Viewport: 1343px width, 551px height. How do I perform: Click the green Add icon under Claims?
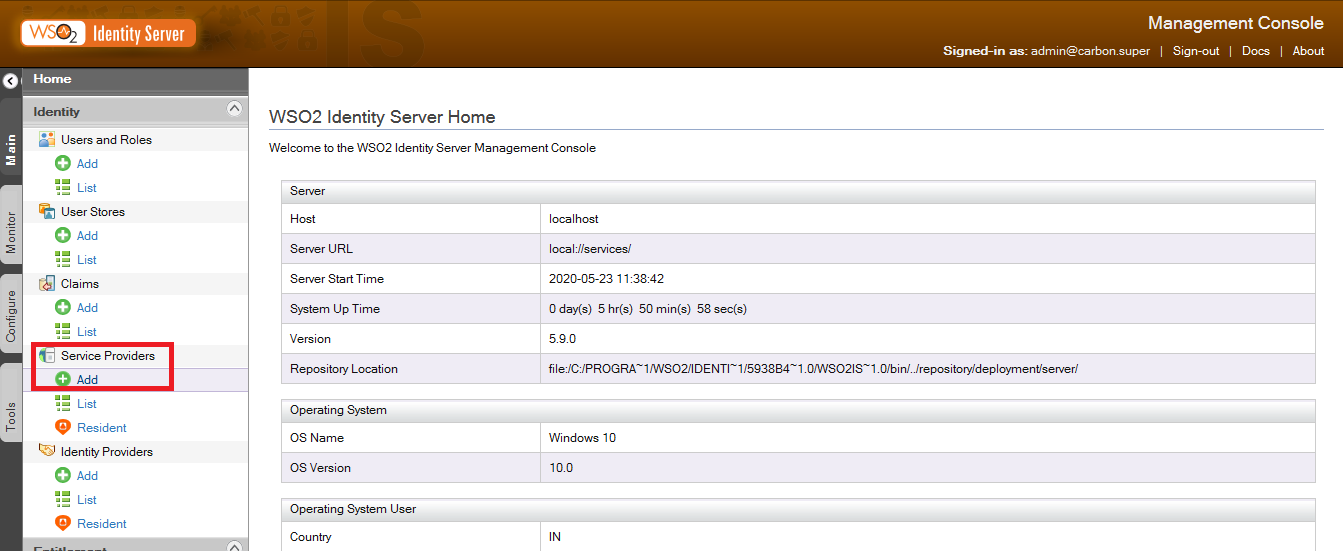point(63,307)
